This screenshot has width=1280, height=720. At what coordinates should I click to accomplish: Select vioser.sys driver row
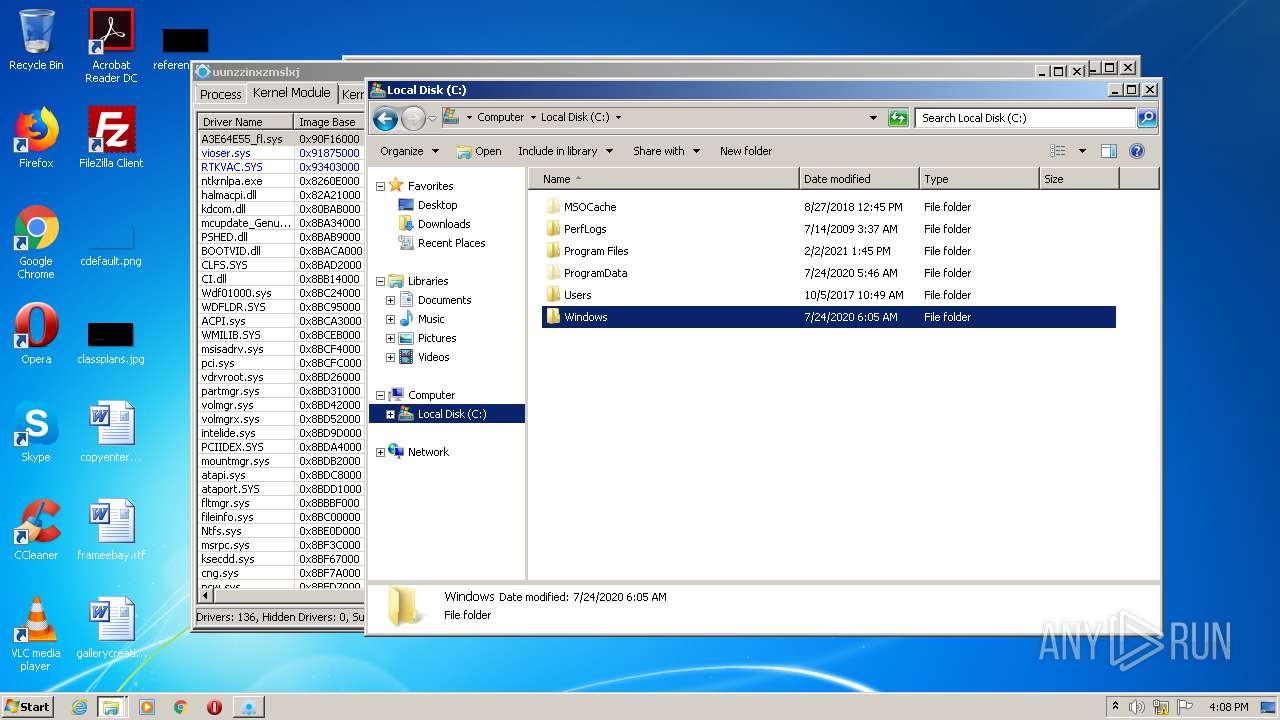pos(280,153)
